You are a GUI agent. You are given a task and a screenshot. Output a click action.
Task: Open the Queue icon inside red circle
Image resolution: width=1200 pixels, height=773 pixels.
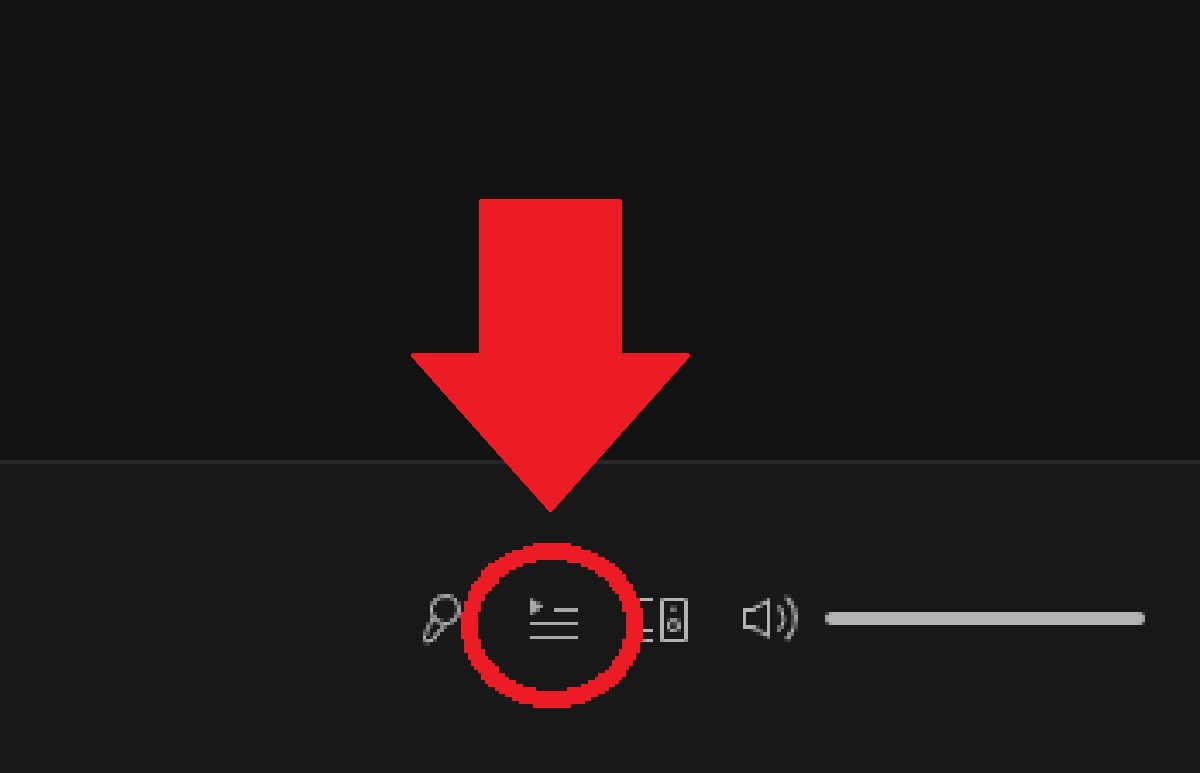[x=554, y=619]
